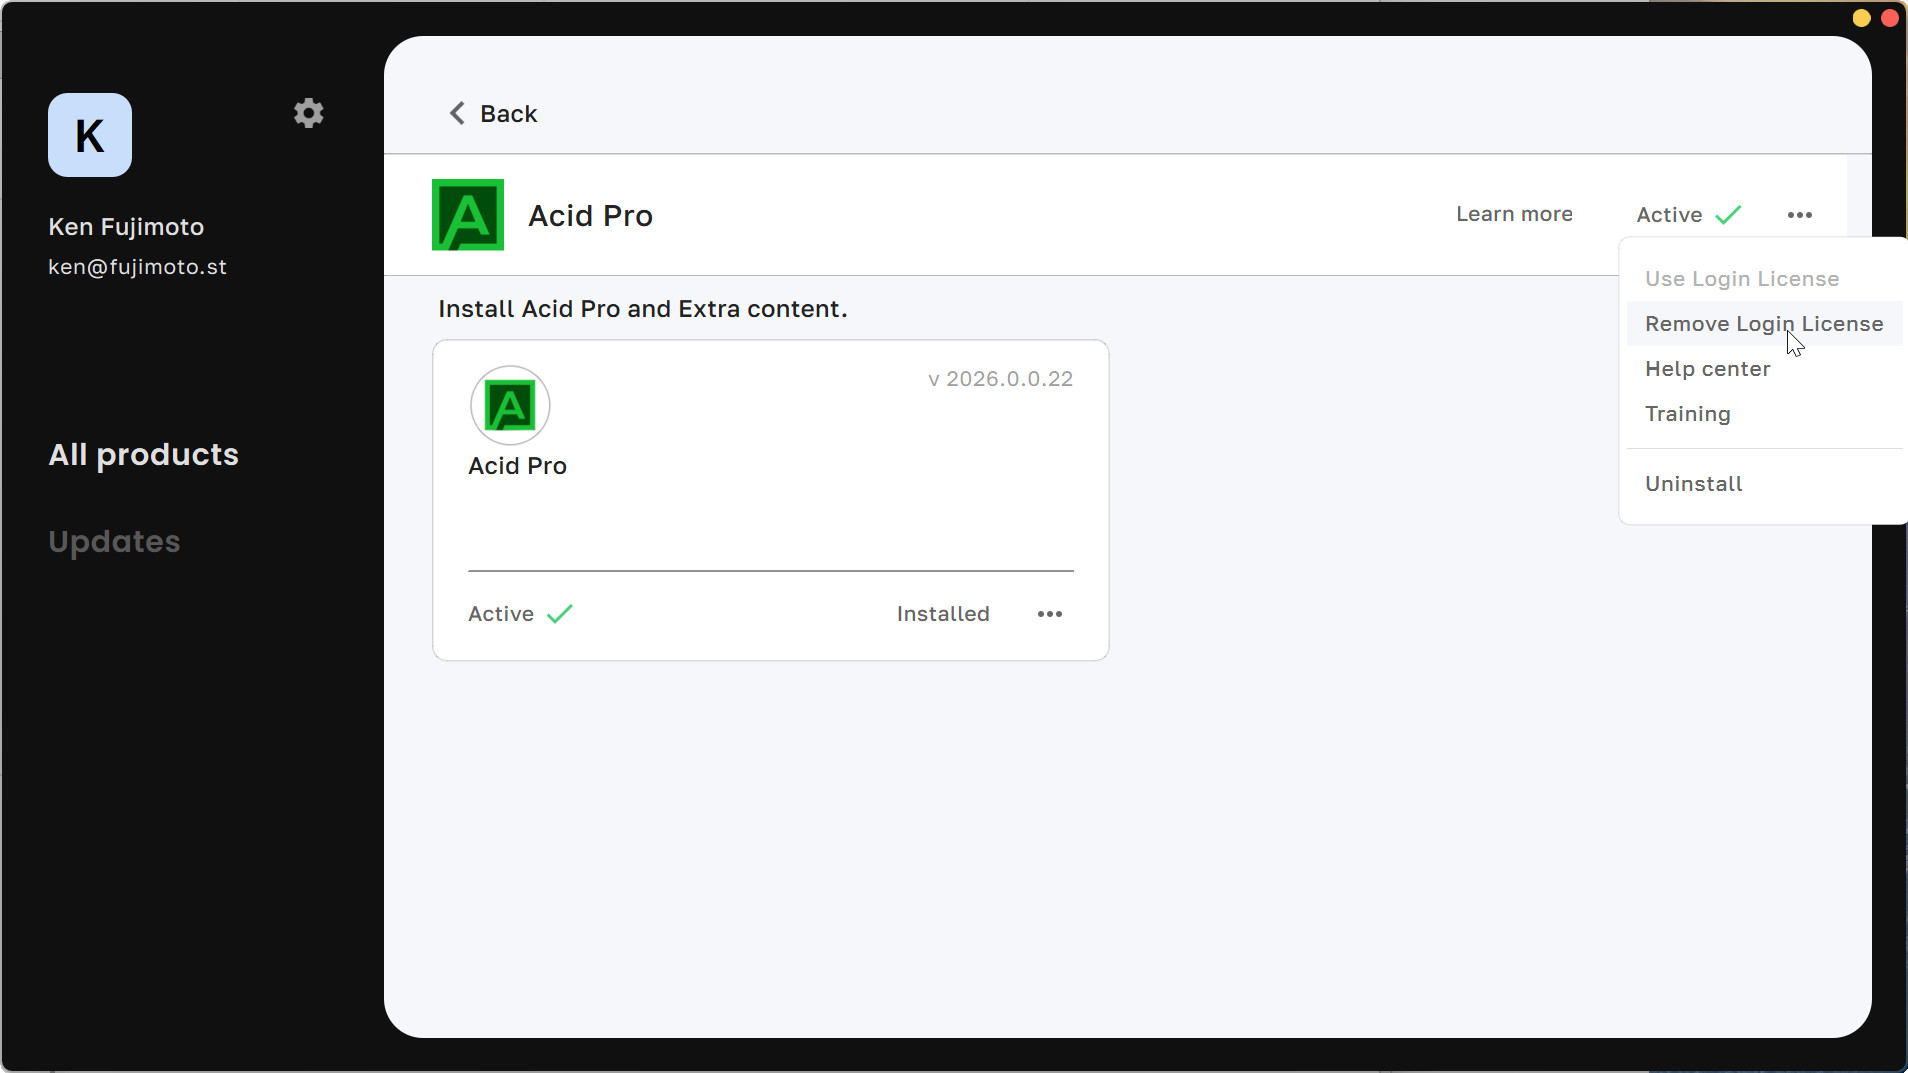Click the Ken Fujimoto user name
Screen dimensions: 1908x1073
(126, 227)
